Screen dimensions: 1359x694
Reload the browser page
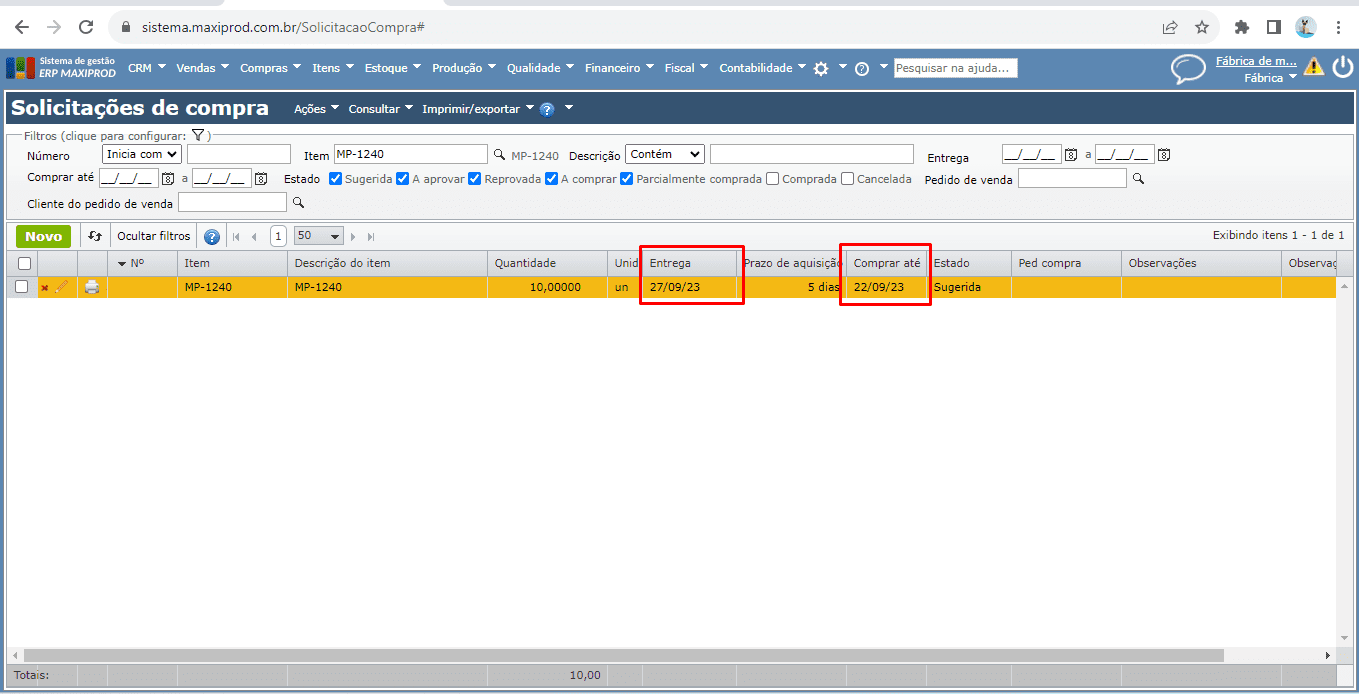point(86,27)
